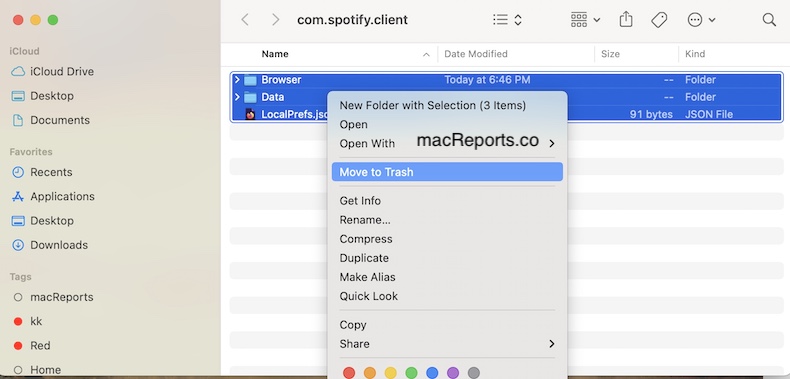Choose Move to Trash
790x379 pixels.
[447, 172]
